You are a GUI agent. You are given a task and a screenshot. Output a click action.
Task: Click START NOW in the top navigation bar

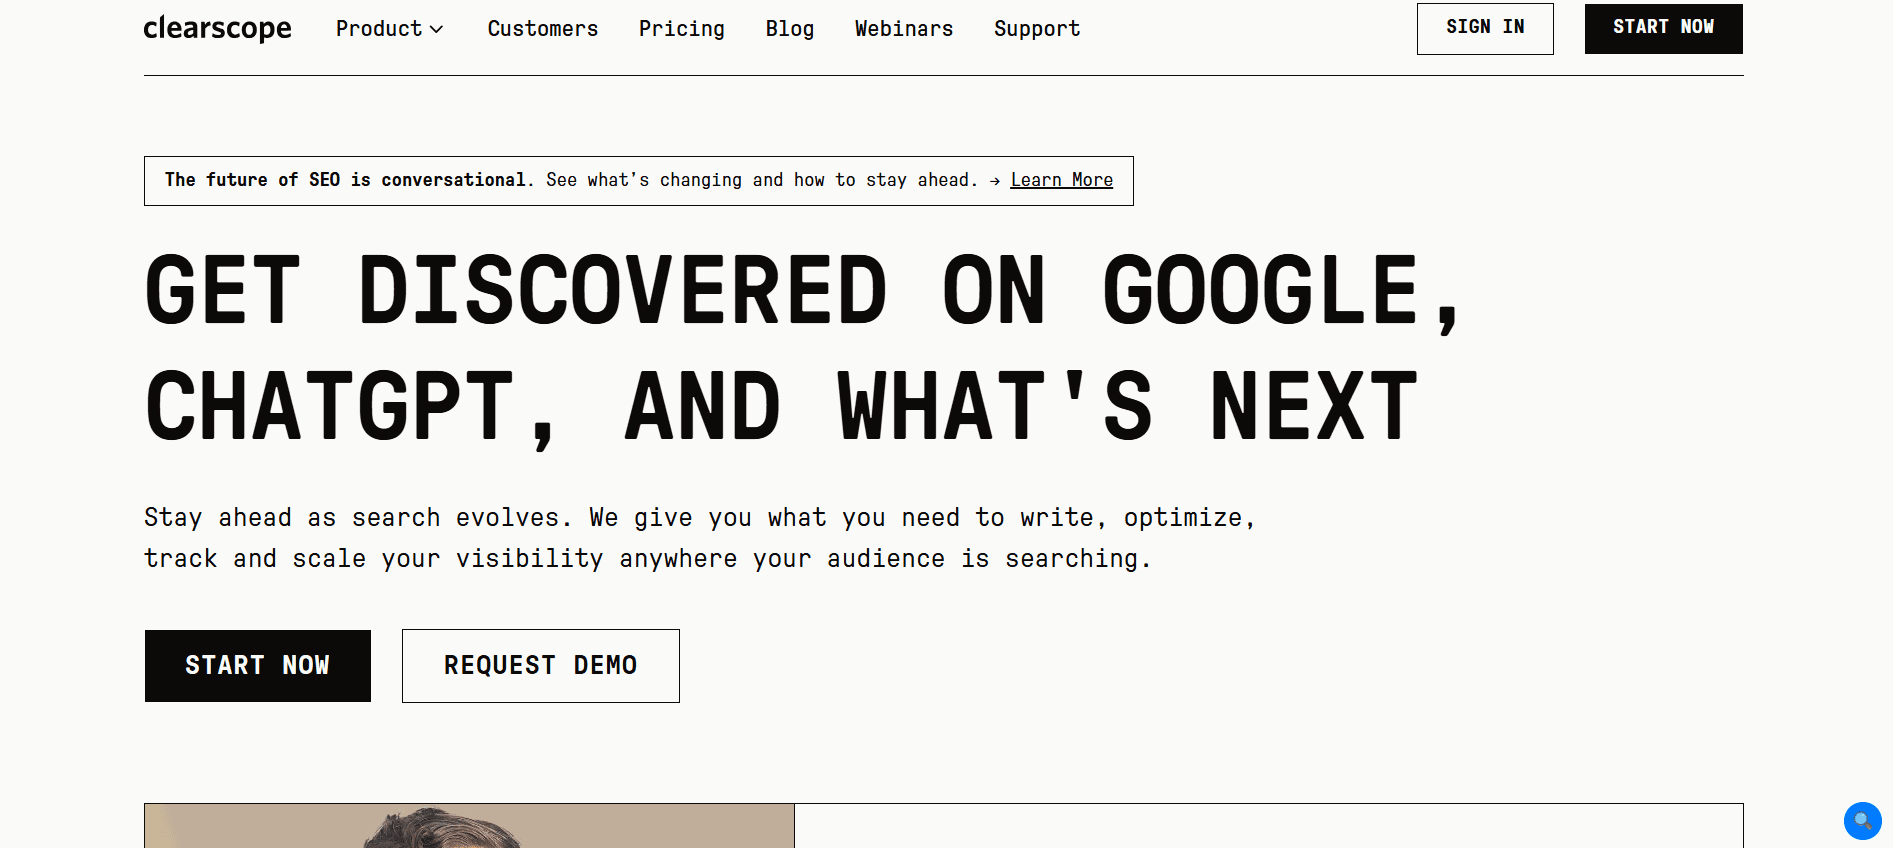[x=1662, y=28]
